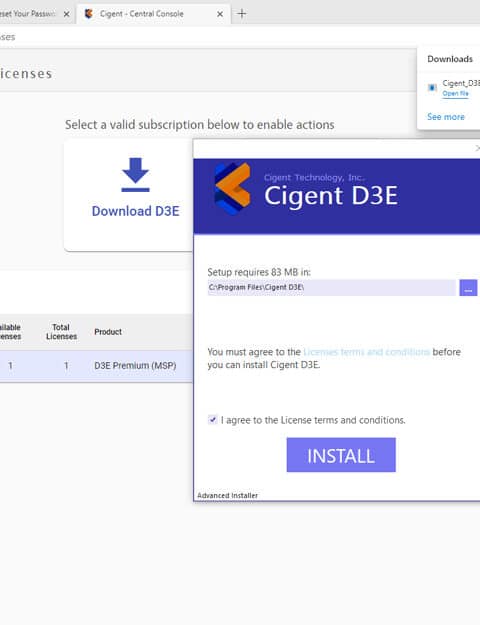Close the Reset Your Password tab
Screen dimensions: 480x625
point(66,14)
